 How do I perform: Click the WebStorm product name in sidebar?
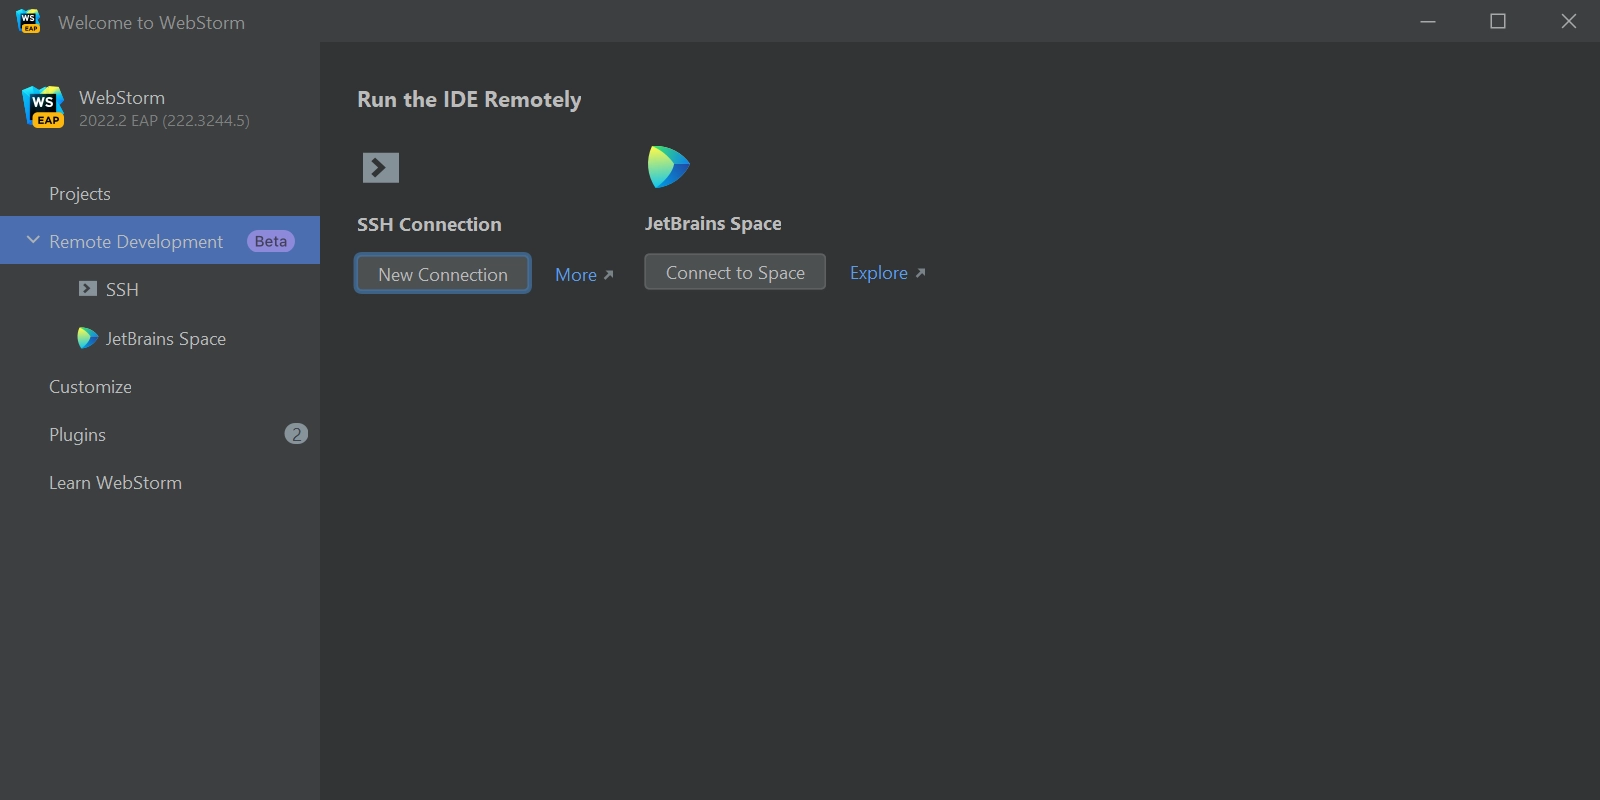pyautogui.click(x=122, y=98)
